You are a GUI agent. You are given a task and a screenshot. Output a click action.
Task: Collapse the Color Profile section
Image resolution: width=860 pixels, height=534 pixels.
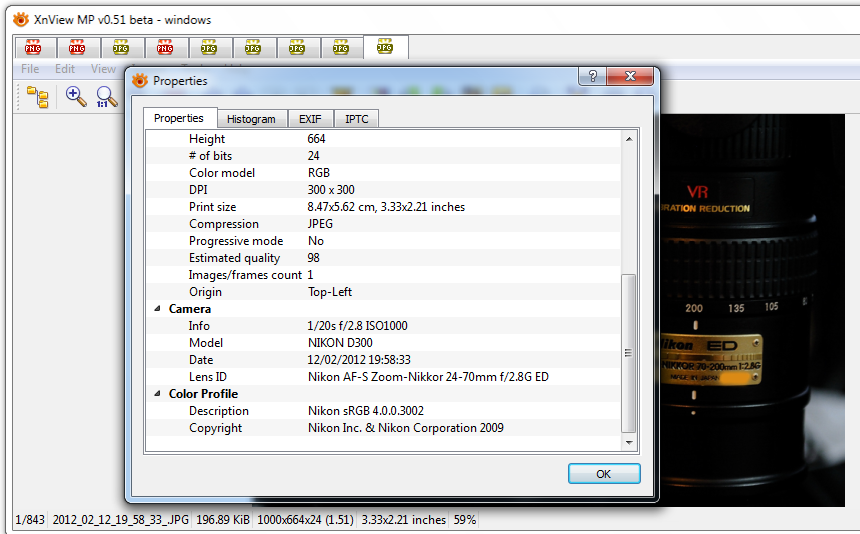click(x=157, y=394)
